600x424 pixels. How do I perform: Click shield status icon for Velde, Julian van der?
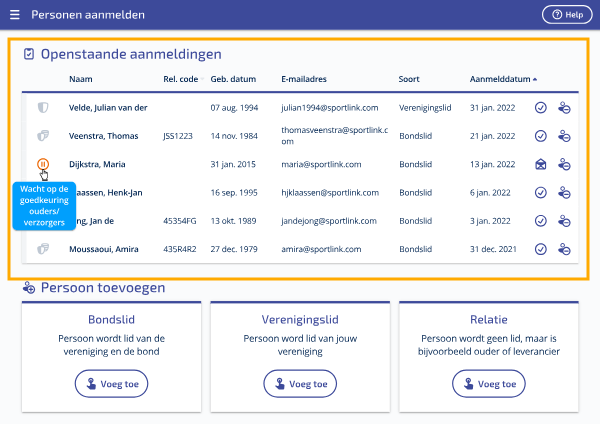pos(43,108)
